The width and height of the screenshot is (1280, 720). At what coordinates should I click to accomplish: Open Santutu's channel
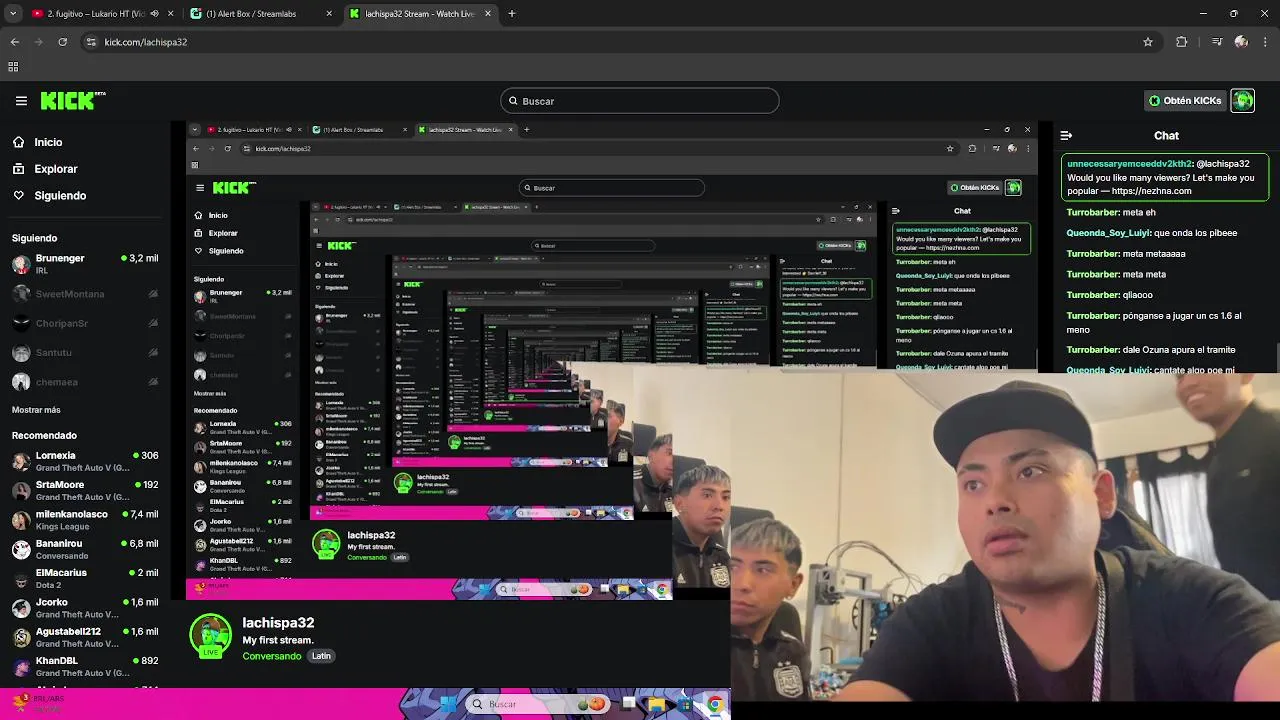pos(85,353)
